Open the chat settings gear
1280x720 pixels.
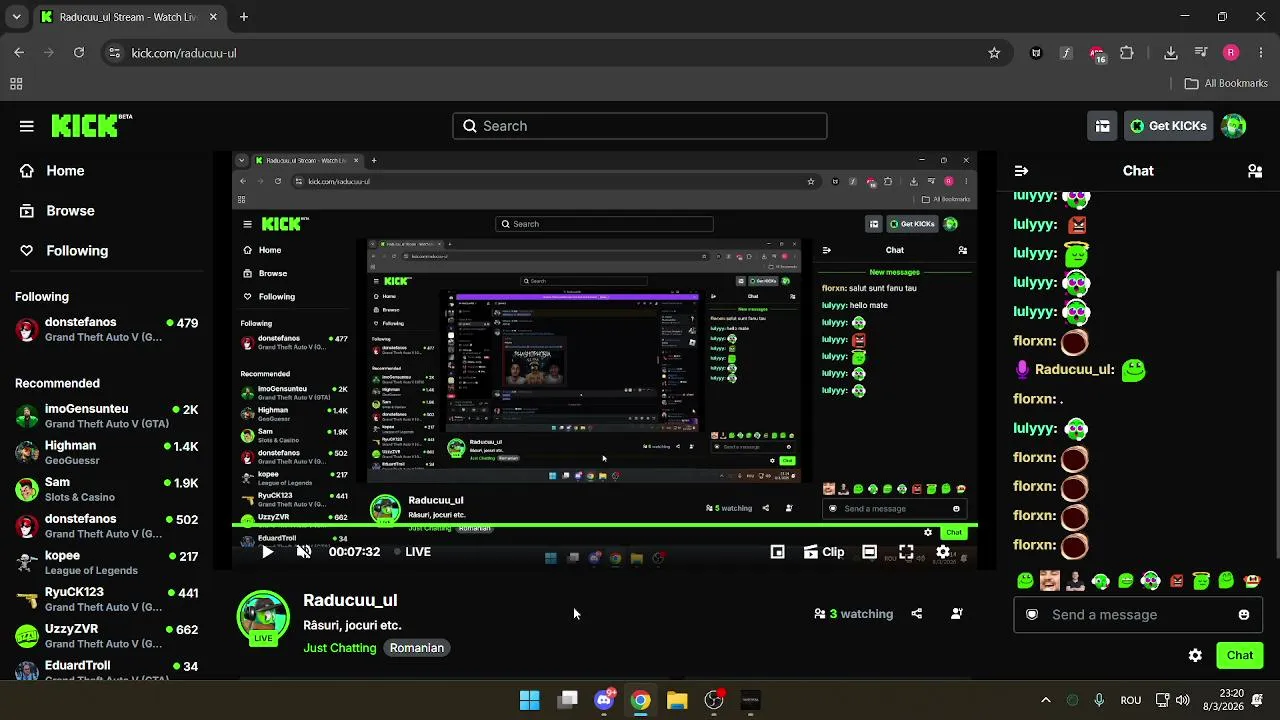point(1195,656)
